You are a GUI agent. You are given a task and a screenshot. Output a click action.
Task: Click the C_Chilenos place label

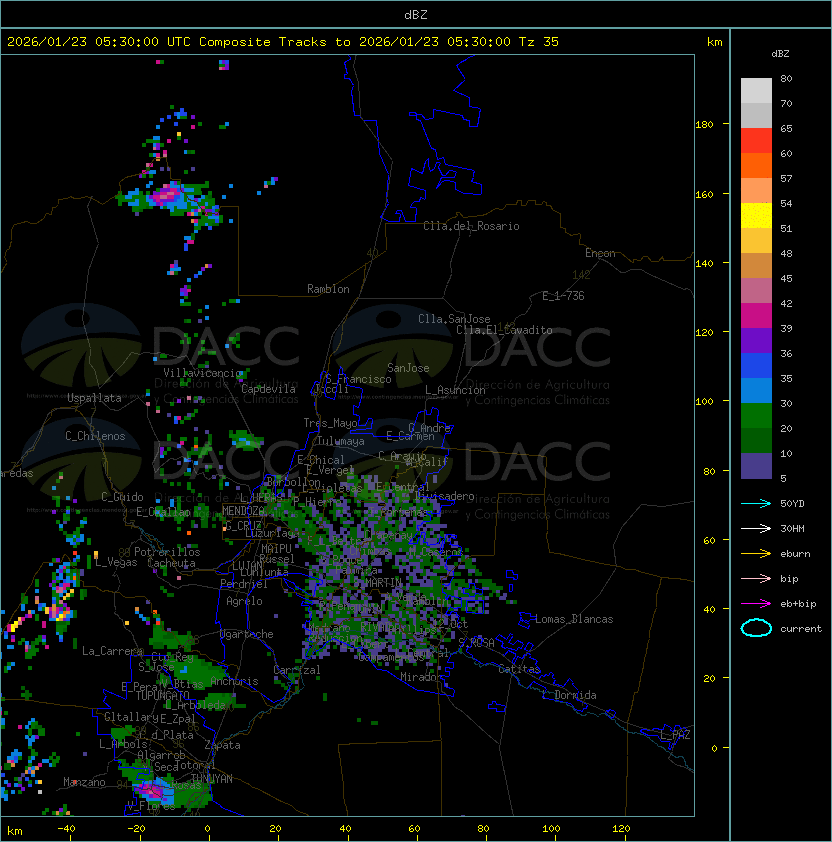click(x=95, y=436)
